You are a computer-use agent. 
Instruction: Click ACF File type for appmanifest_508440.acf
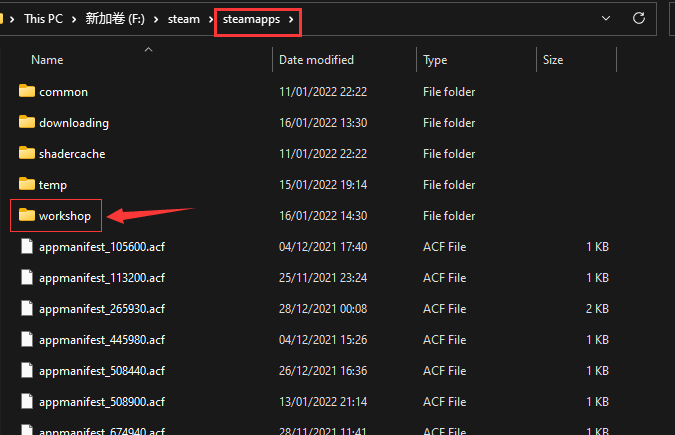coord(444,371)
